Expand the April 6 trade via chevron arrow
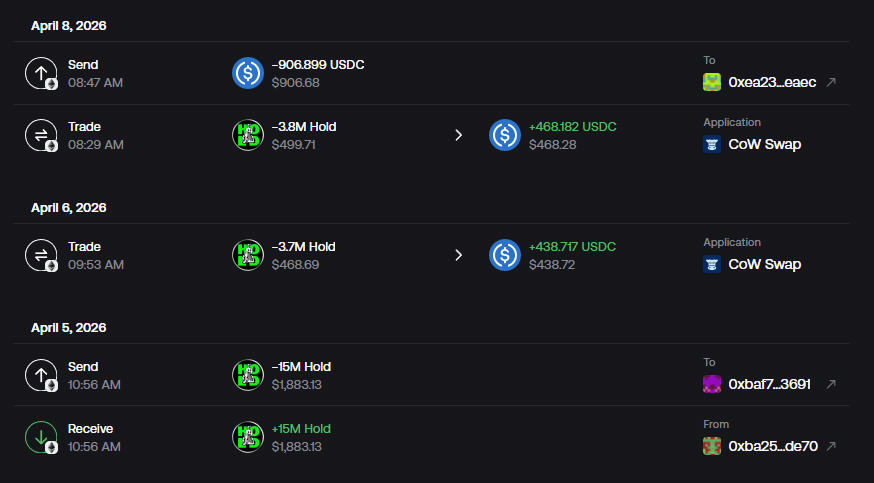Viewport: 874px width, 483px height. [459, 255]
